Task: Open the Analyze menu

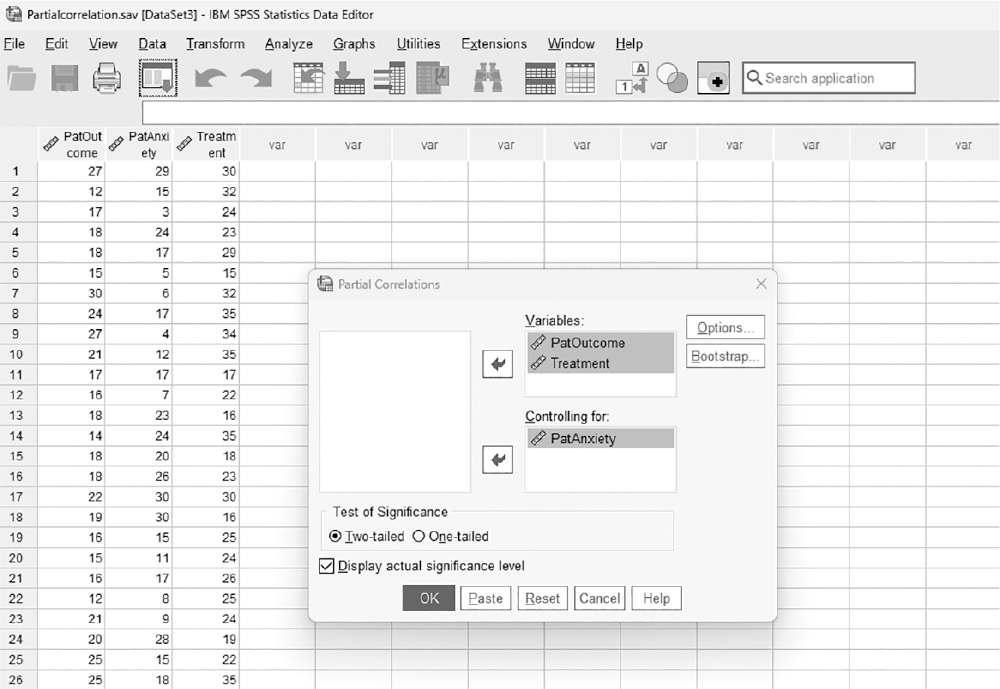Action: 289,44
